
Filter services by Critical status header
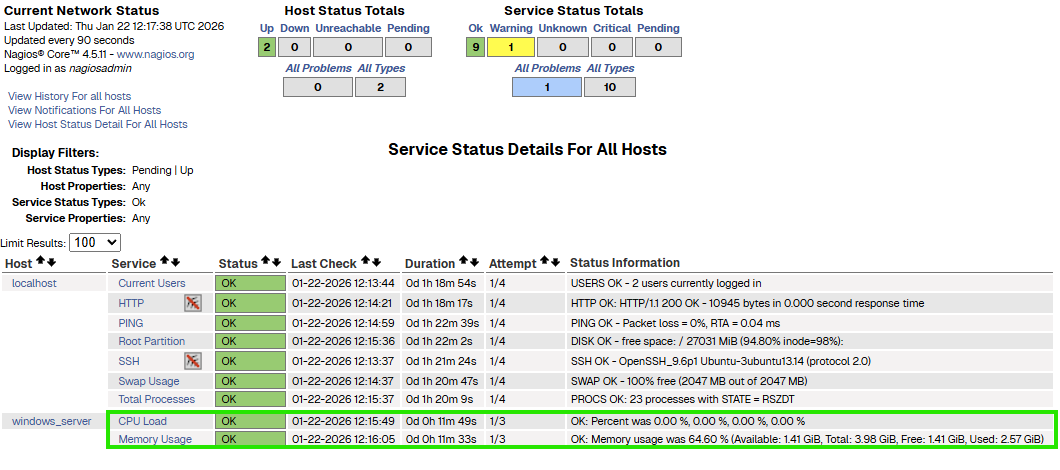pos(611,28)
